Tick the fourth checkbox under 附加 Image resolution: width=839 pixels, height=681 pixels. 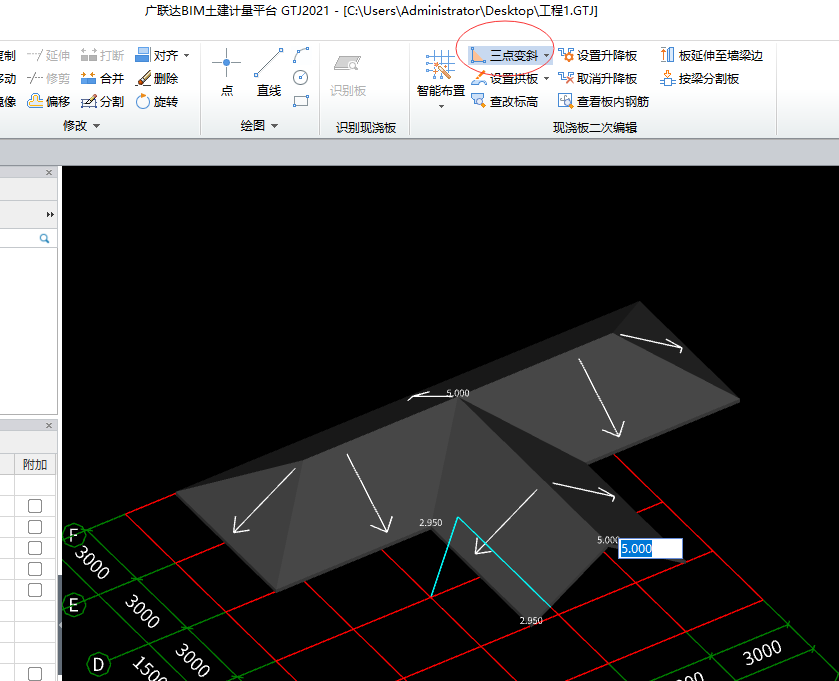pos(35,569)
